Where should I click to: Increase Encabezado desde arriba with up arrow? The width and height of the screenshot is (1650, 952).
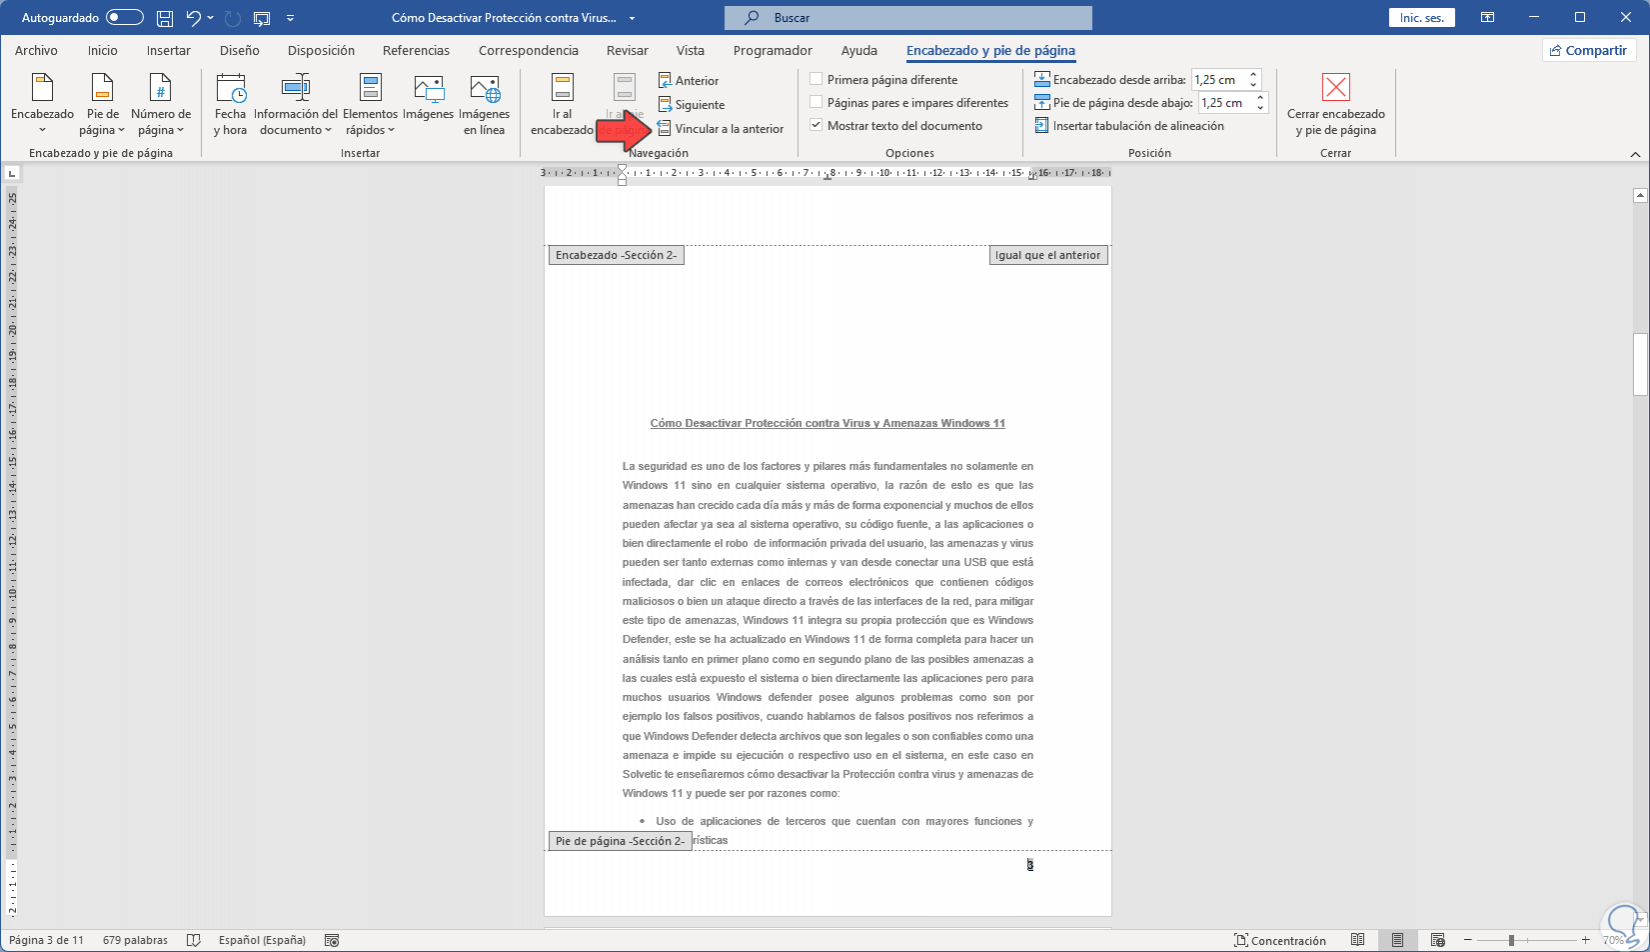coord(1254,75)
